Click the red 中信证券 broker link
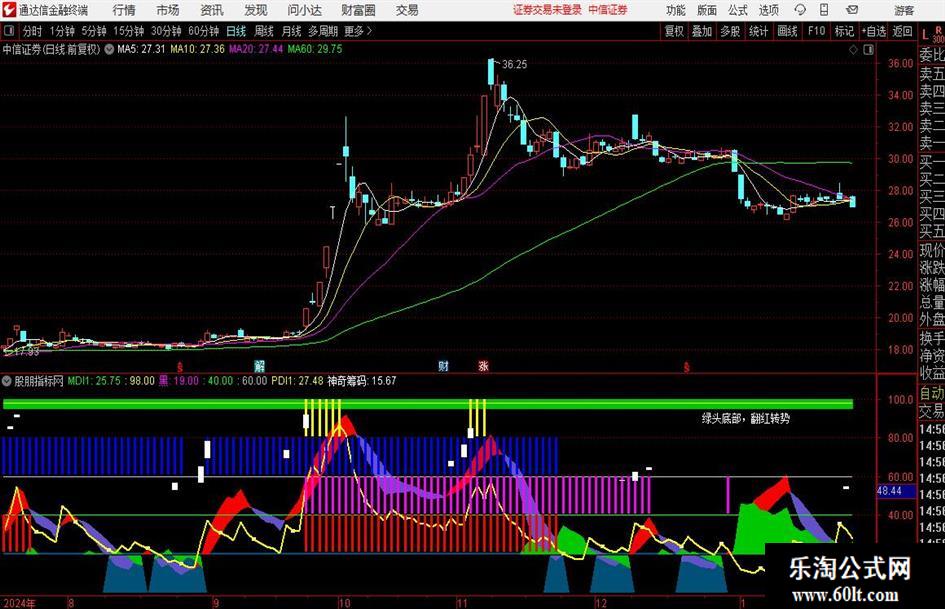This screenshot has height=609, width=945. click(608, 10)
